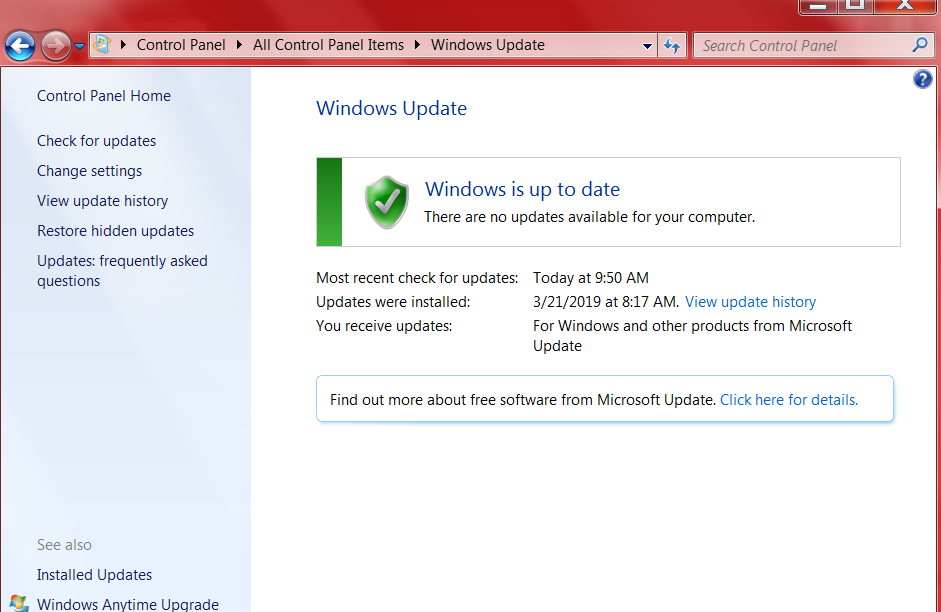Expand arrow after Control Panel breadcrumb

(239, 44)
